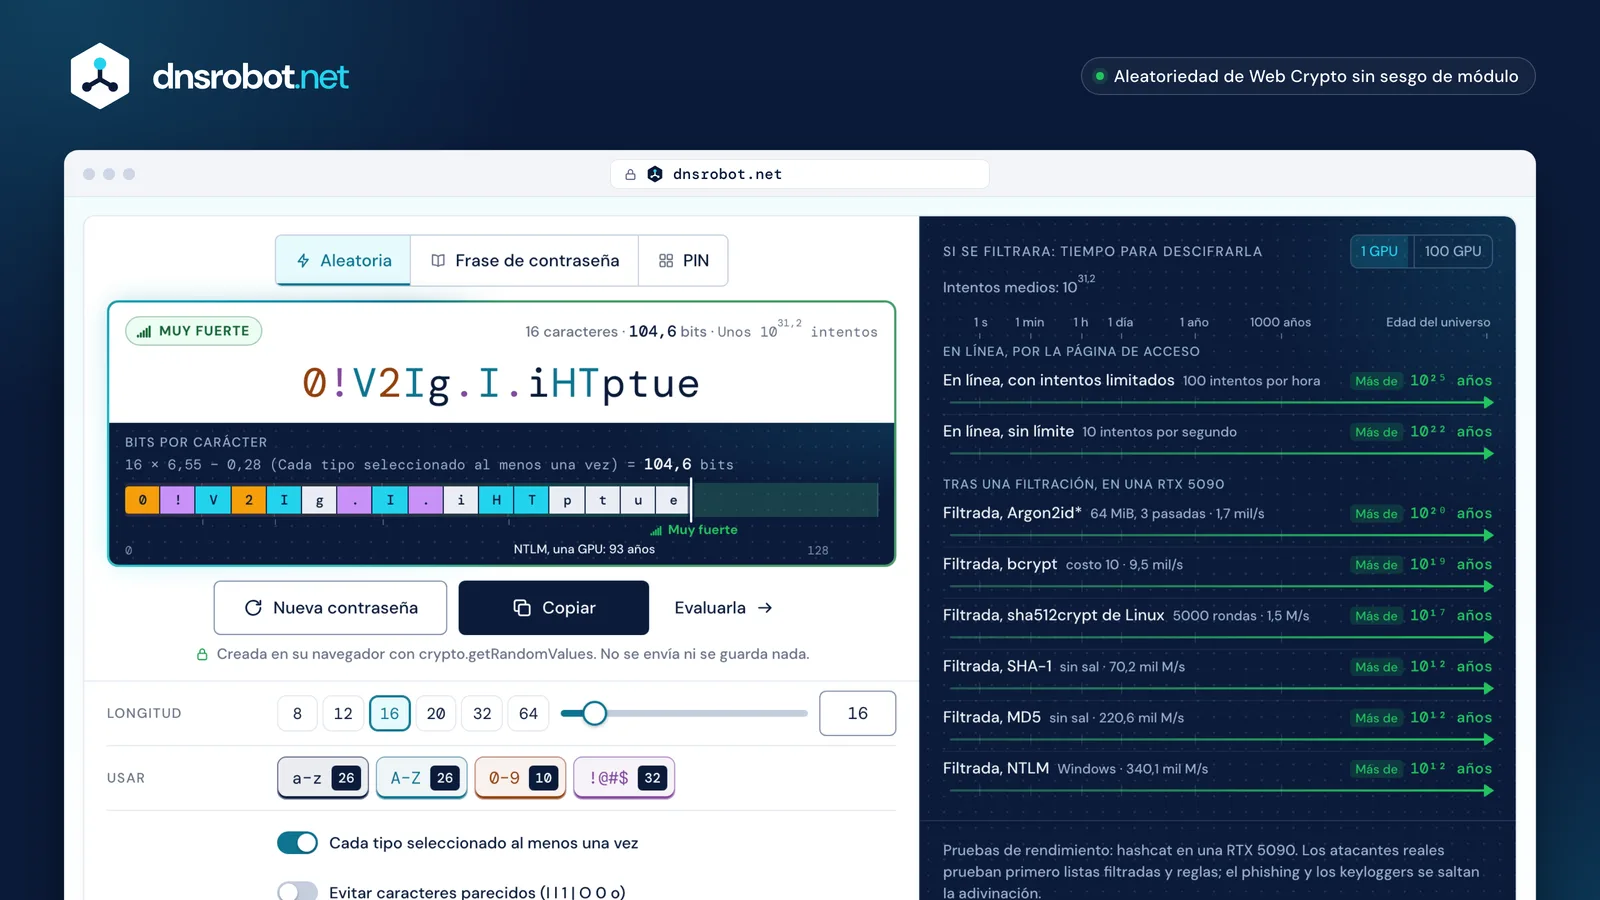Click the 'Aleatoriedad de Web Crypto' status badge
This screenshot has height=900, width=1600.
[1308, 76]
